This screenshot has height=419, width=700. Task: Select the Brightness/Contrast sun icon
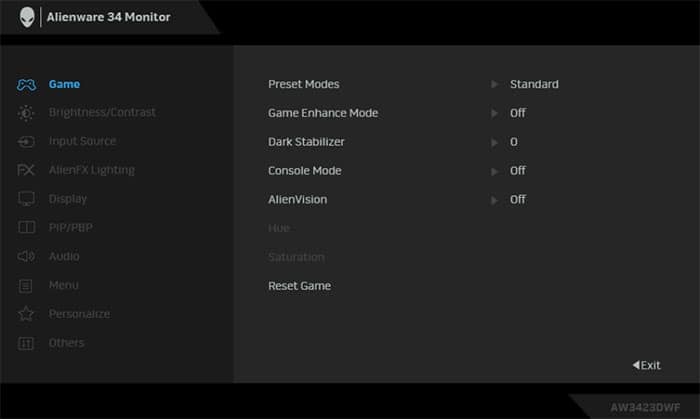click(27, 113)
